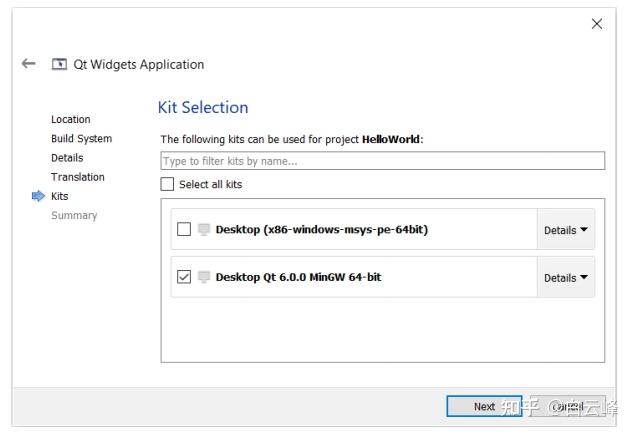Expand Details for Qt 6.0.0 MinGW kit
This screenshot has width=635, height=434.
(565, 278)
